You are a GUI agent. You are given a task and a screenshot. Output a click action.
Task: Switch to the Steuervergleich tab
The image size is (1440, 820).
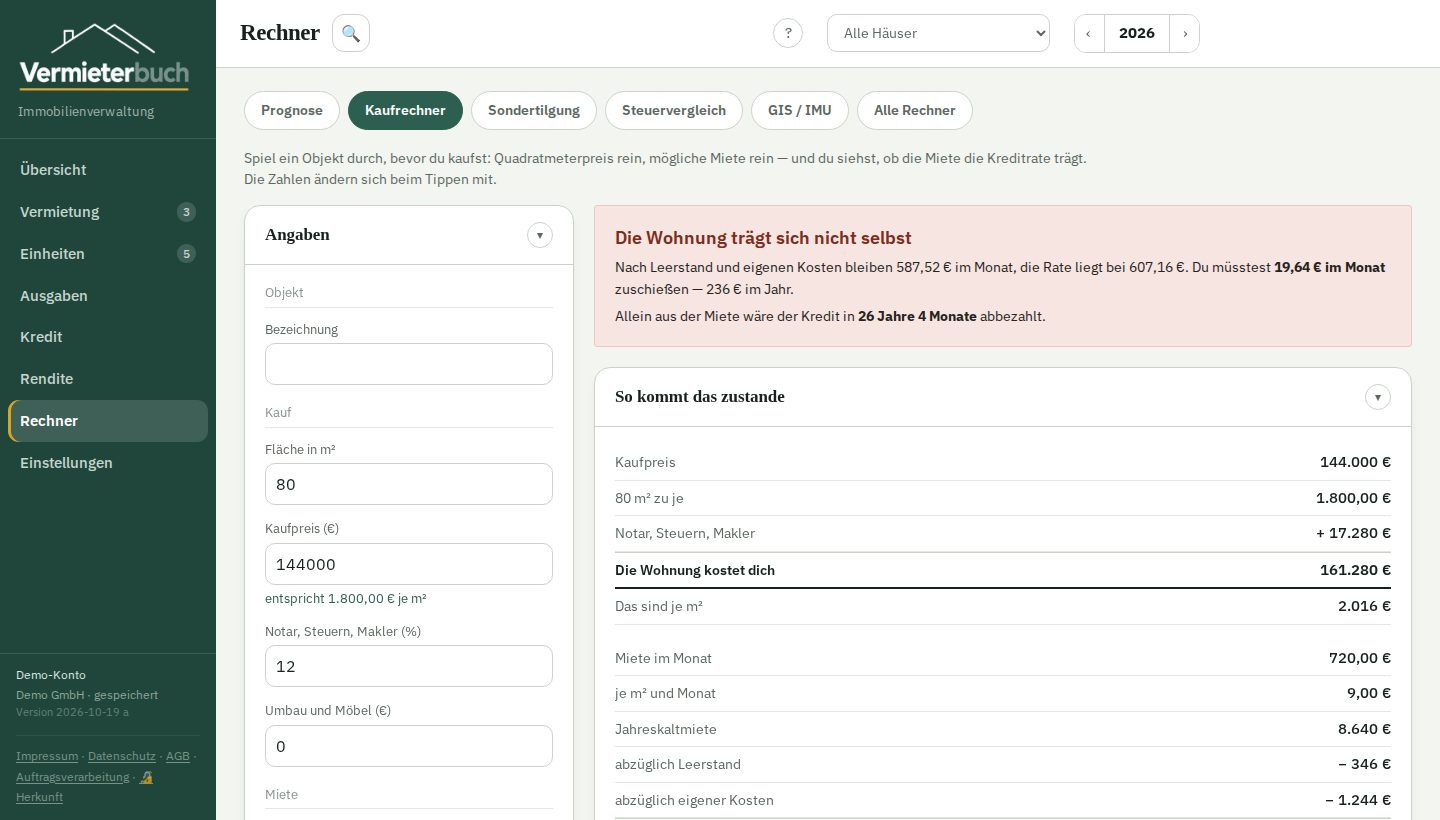pos(674,110)
